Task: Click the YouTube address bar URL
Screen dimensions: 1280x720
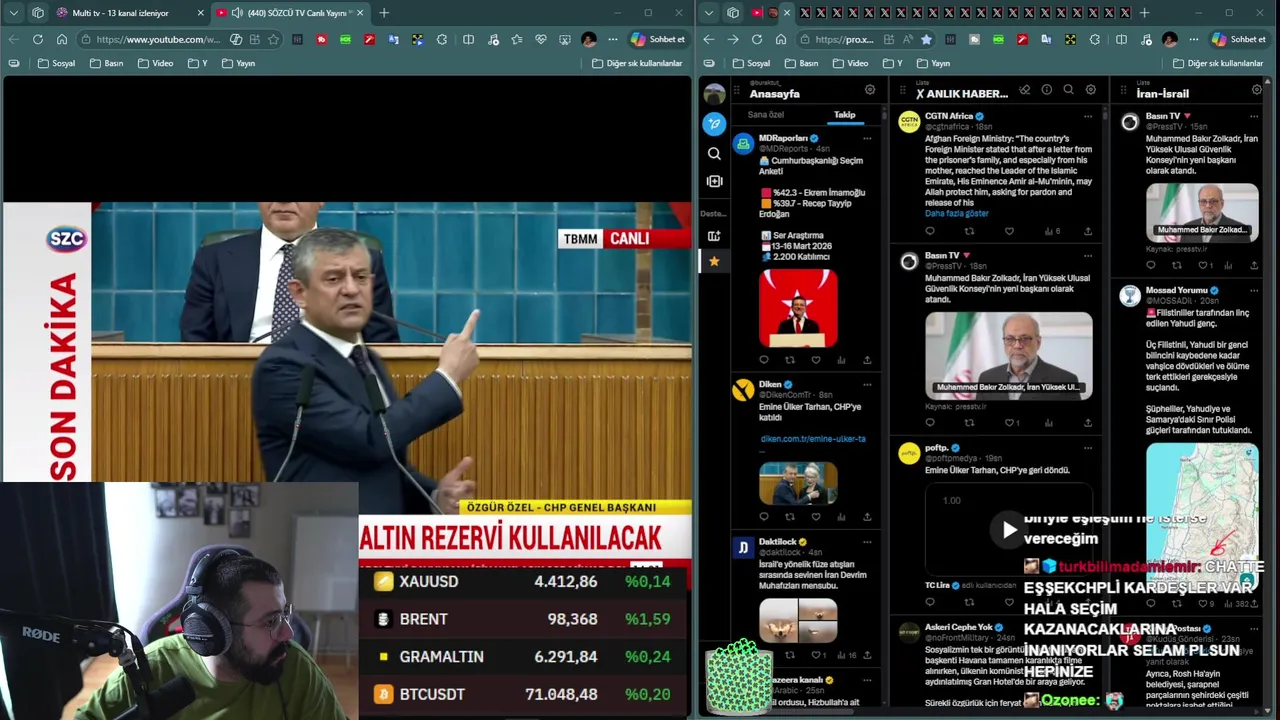Action: pyautogui.click(x=157, y=39)
